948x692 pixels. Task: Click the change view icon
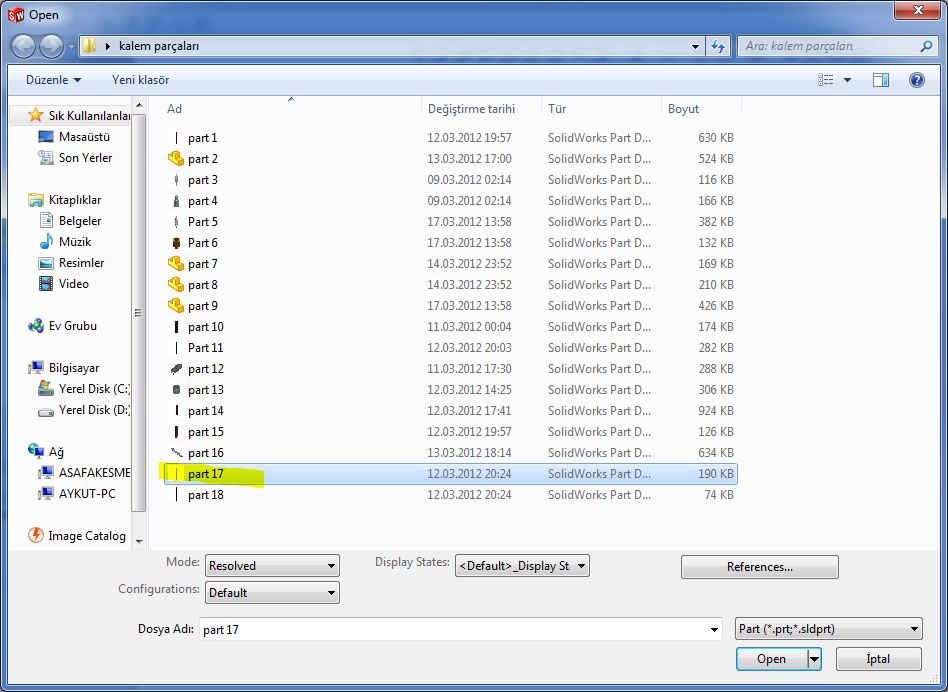coord(825,80)
